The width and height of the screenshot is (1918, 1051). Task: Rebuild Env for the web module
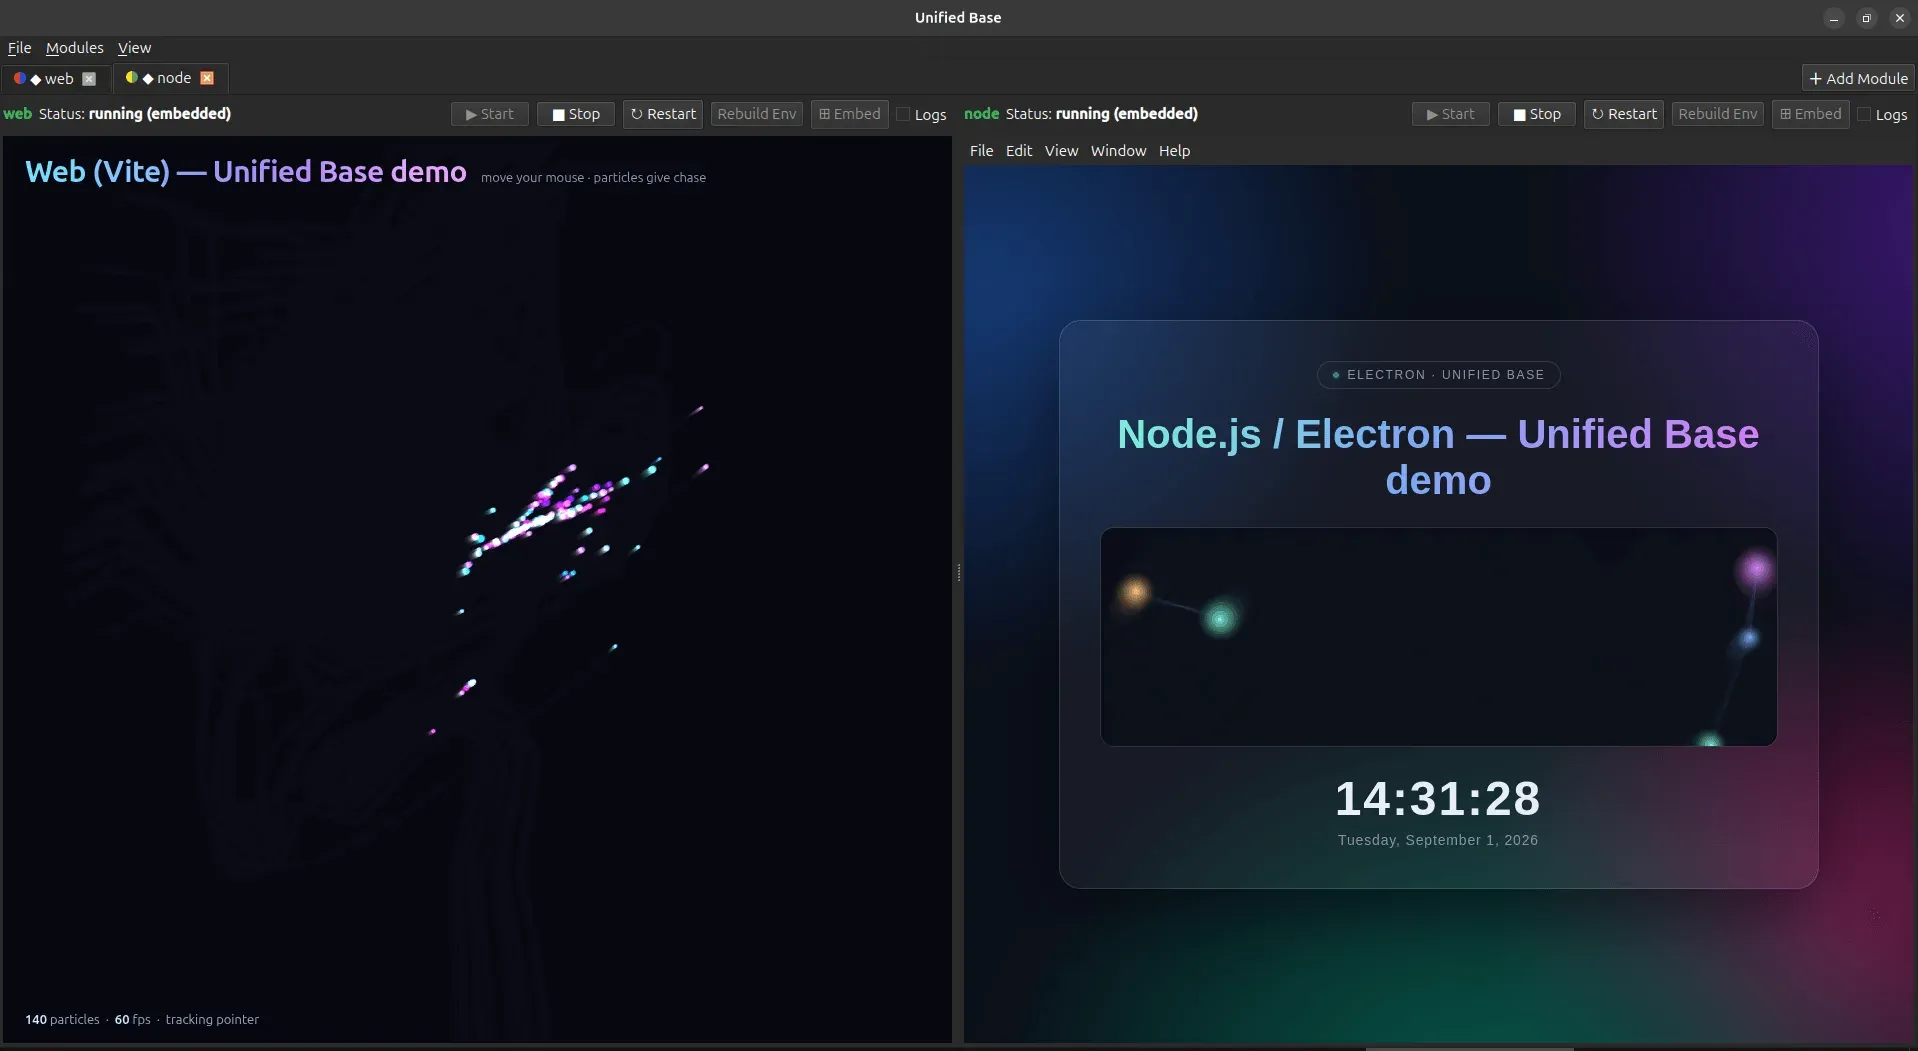757,114
